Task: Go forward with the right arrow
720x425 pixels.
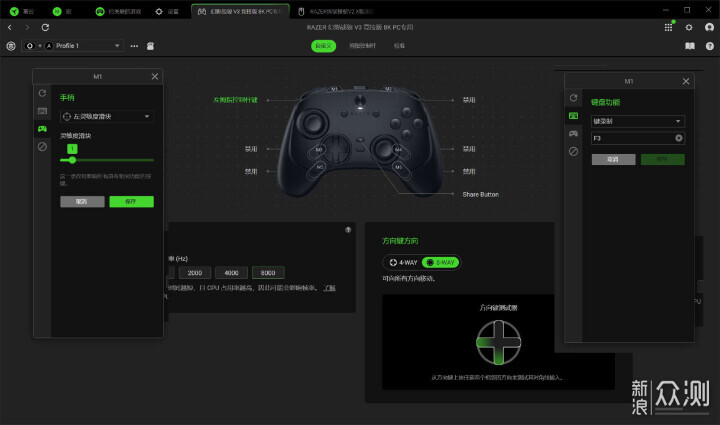Action: coord(27,28)
